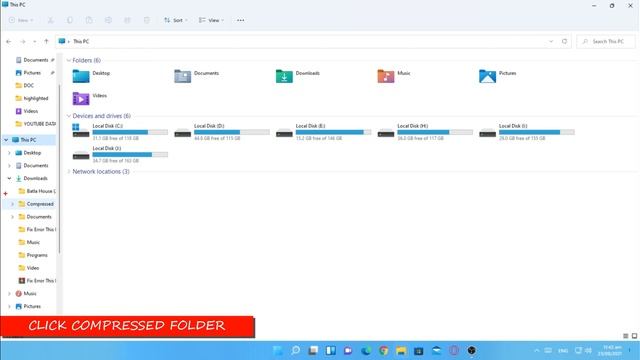
Task: Open File Explorer taskbar icon
Action: pyautogui.click(x=401, y=351)
